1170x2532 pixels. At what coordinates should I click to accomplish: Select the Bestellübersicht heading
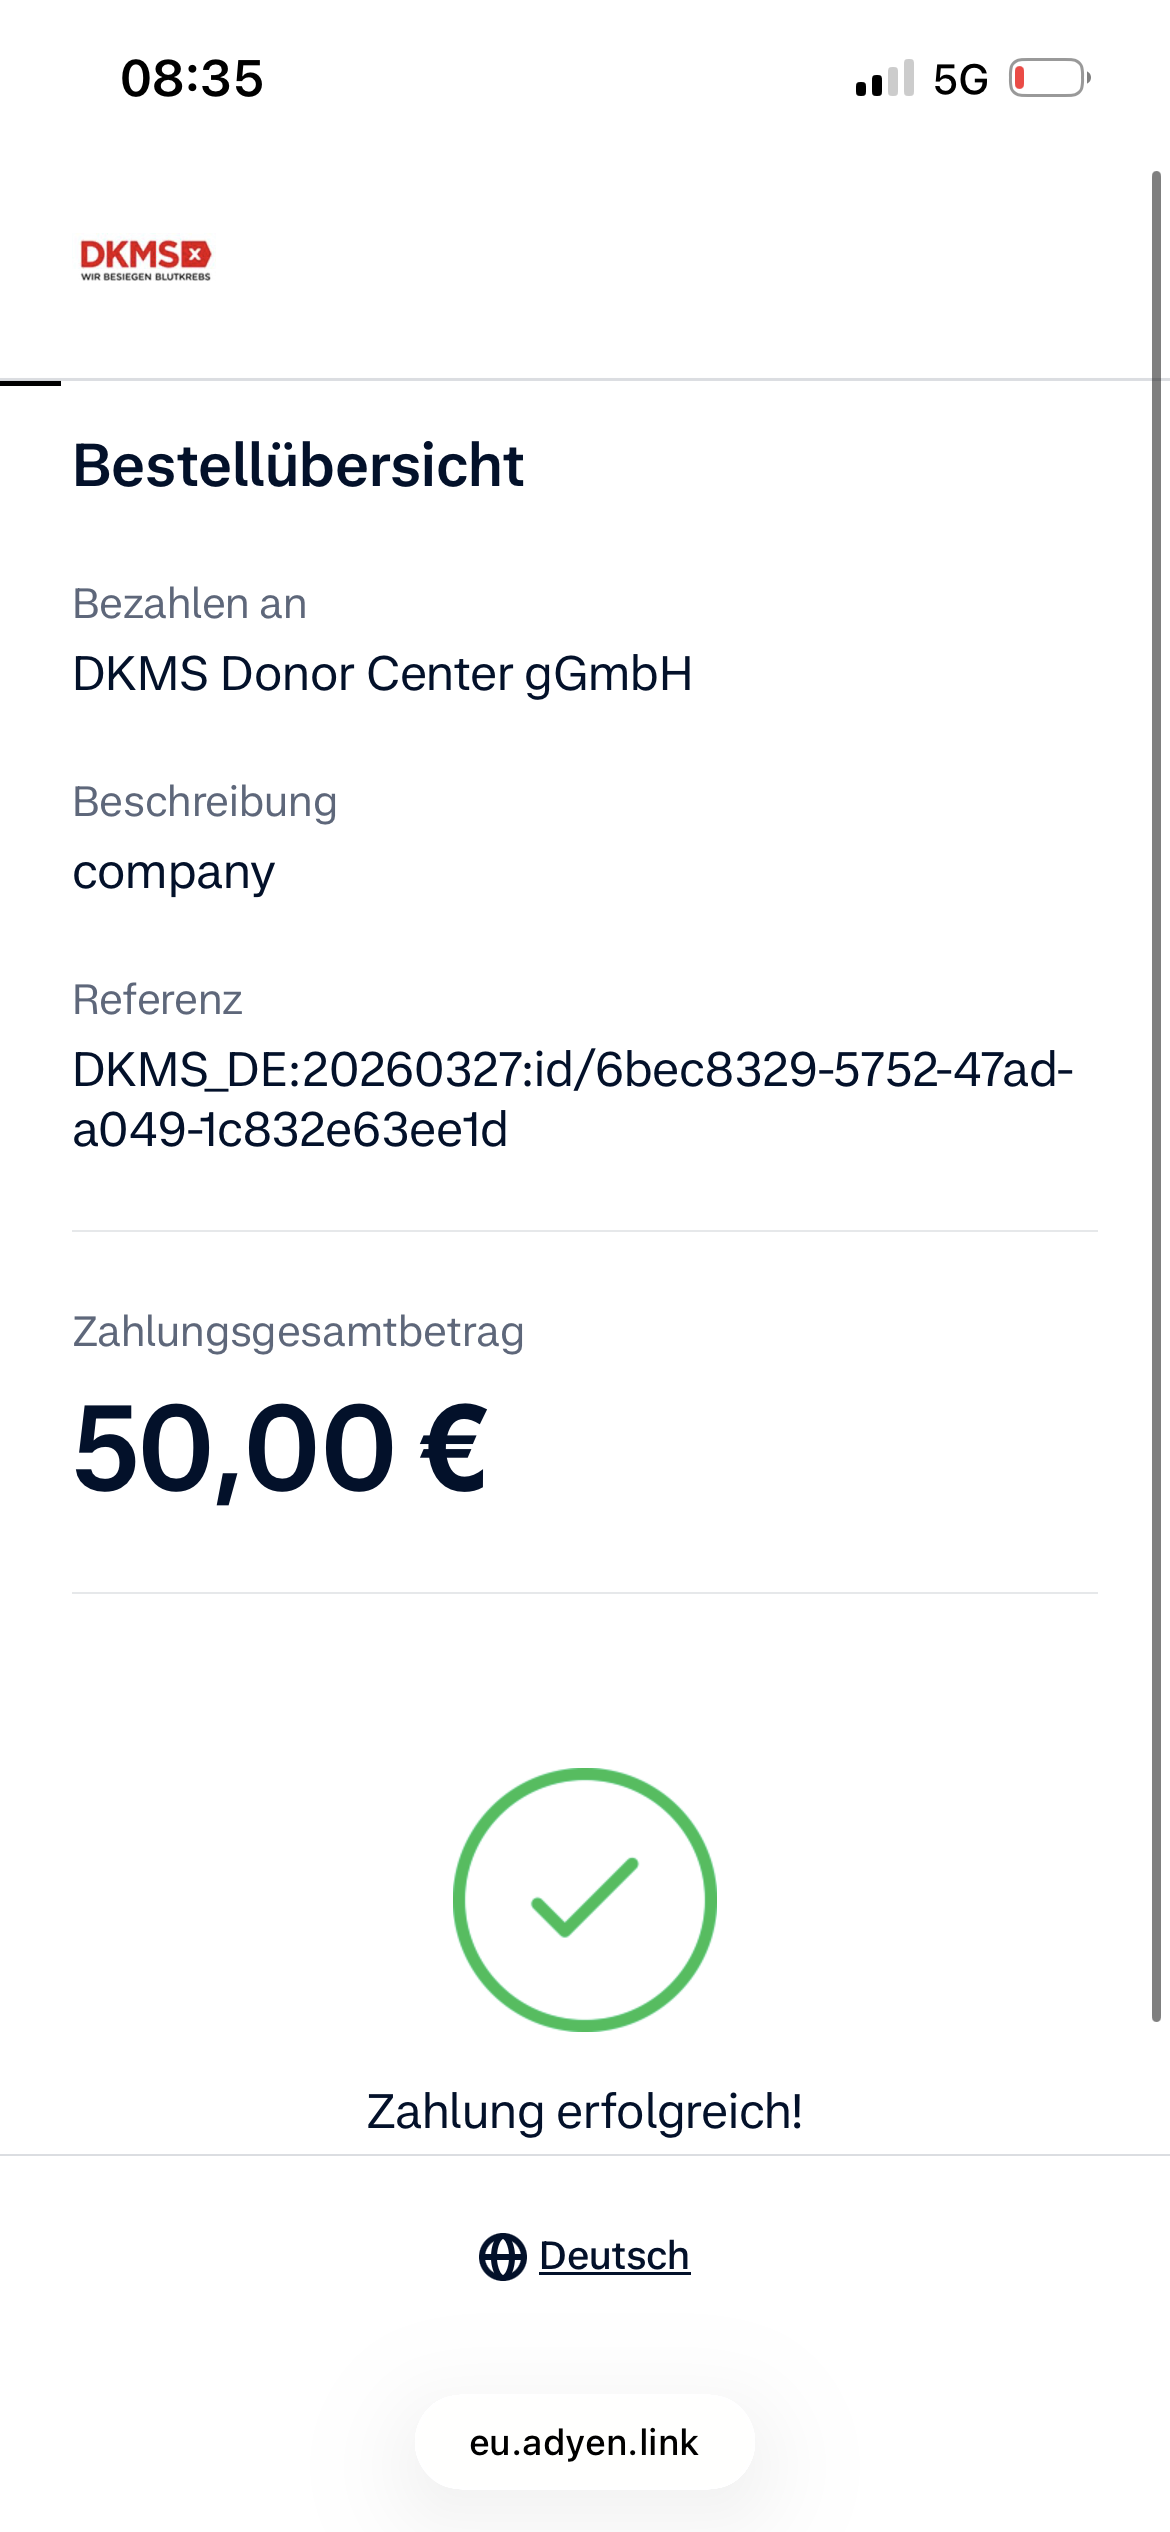(x=298, y=466)
